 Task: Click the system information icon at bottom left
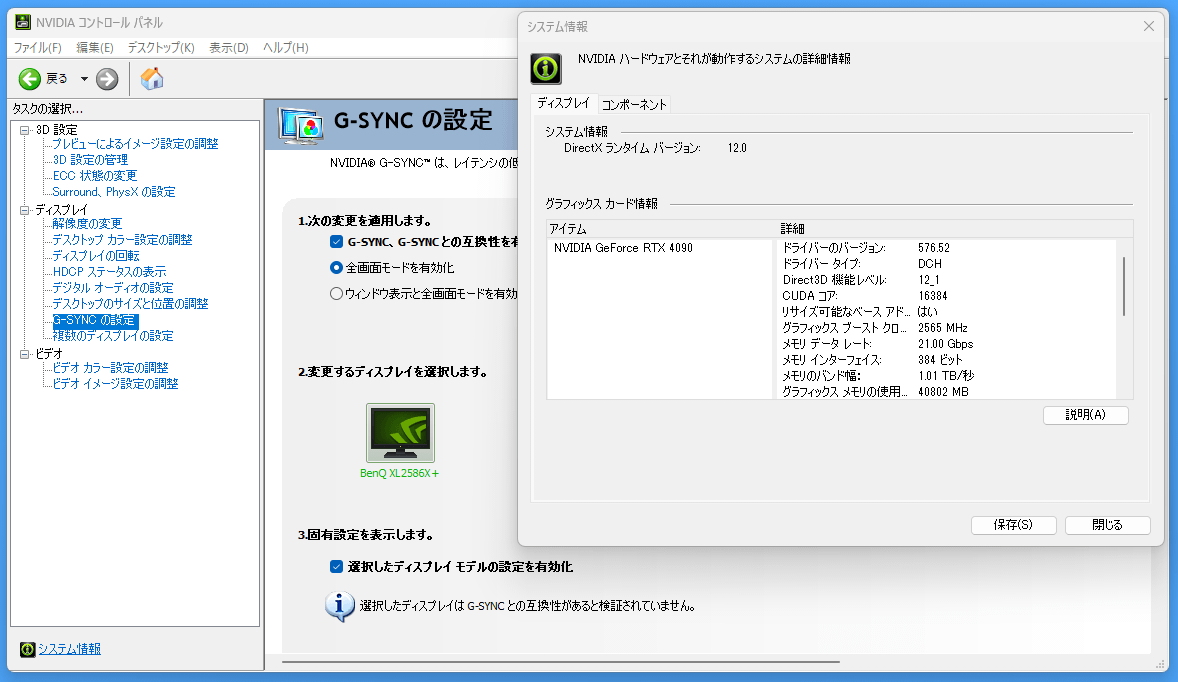(28, 650)
